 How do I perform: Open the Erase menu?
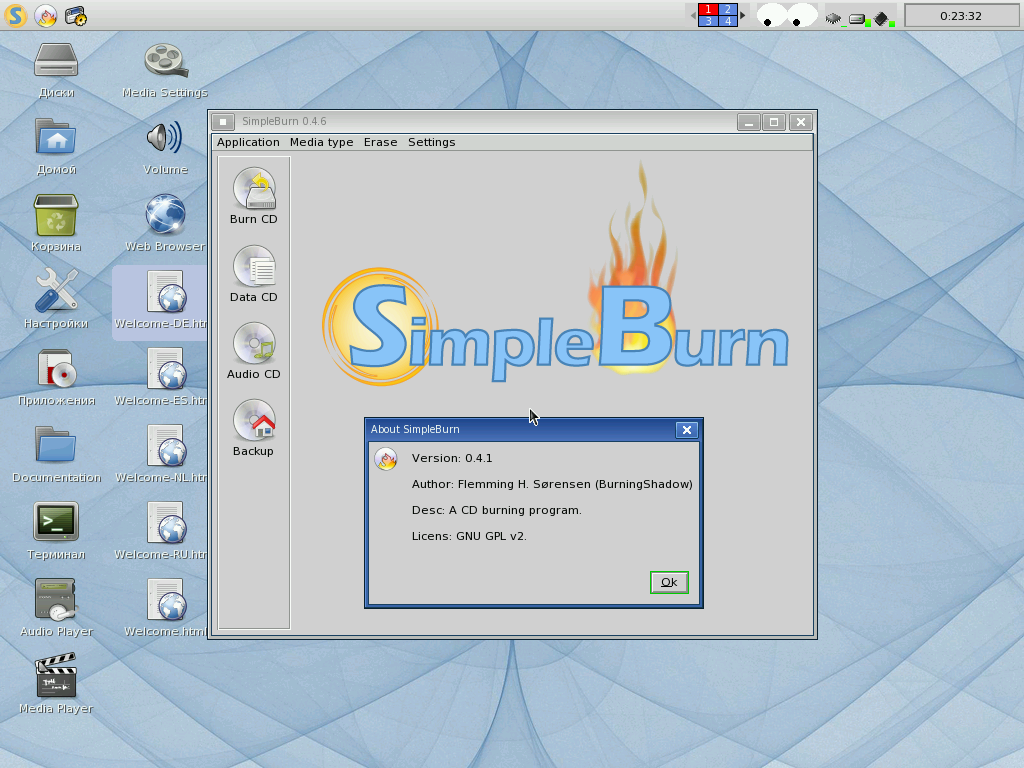[x=380, y=142]
